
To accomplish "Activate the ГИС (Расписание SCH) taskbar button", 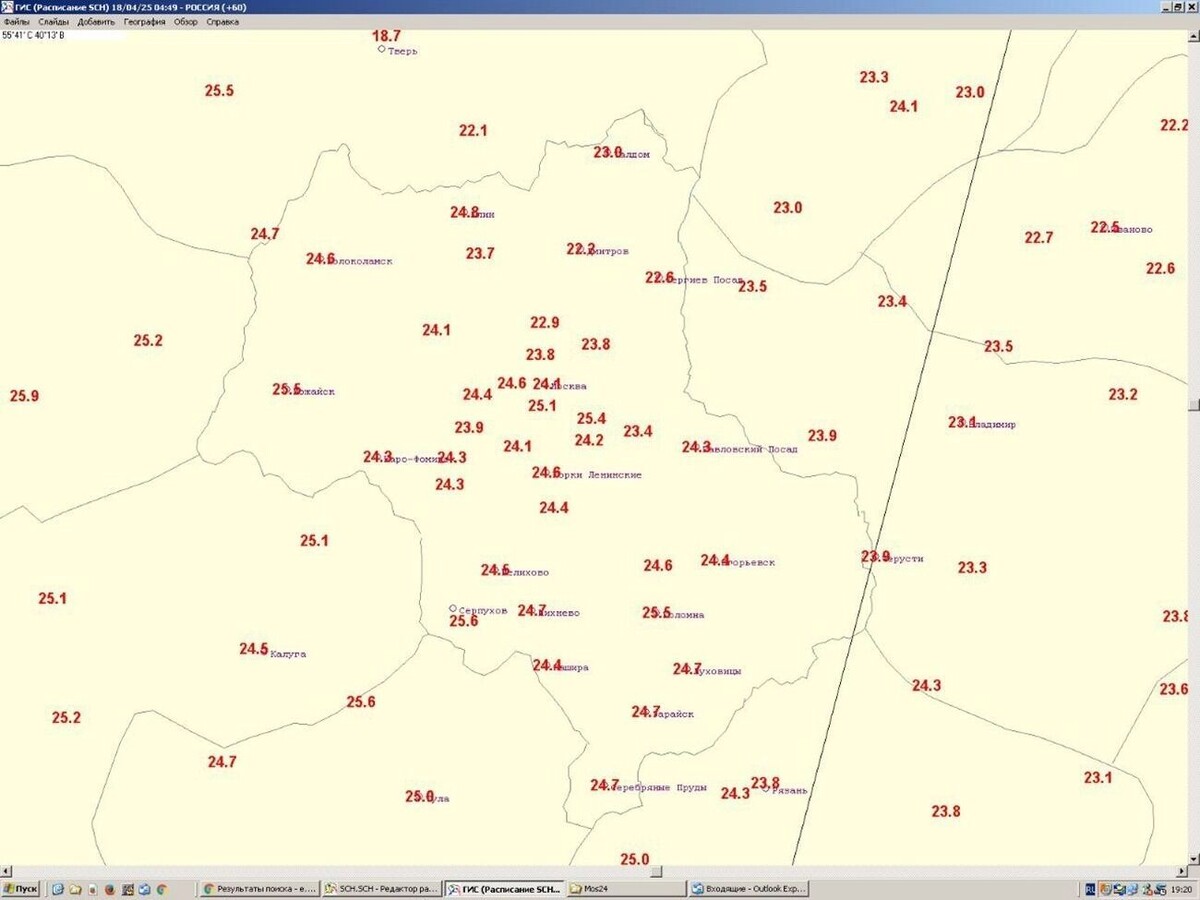I will 504,888.
